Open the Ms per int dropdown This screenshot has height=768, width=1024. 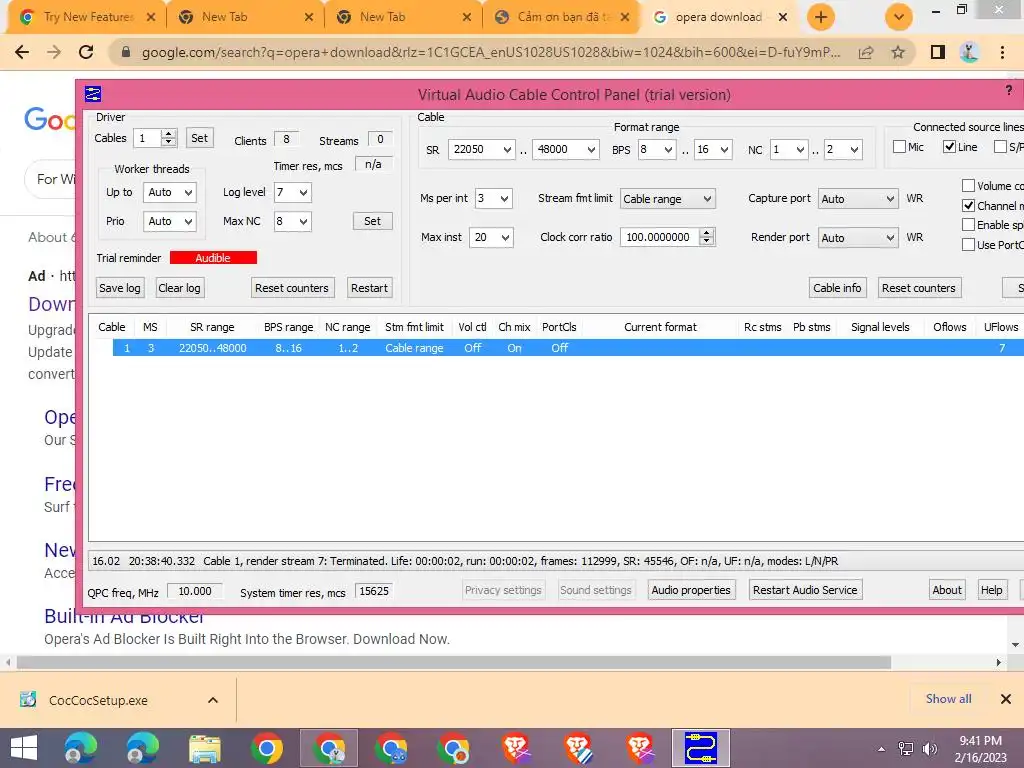coord(493,199)
